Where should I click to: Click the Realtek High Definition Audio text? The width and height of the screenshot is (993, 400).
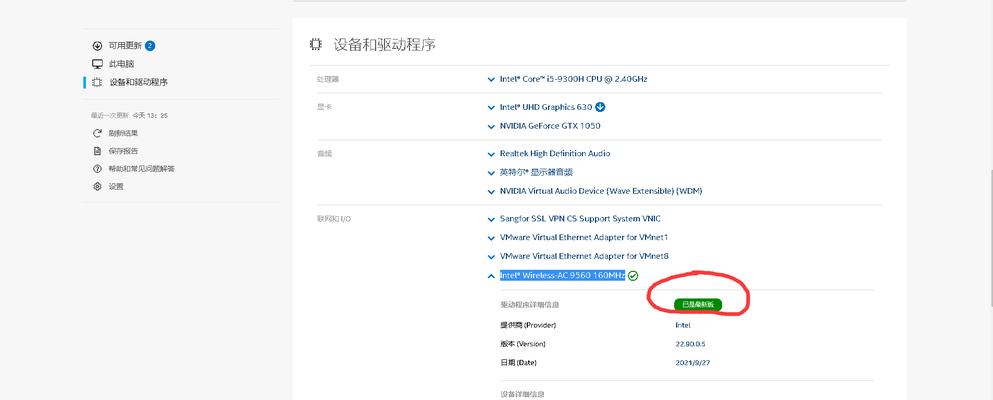click(x=555, y=153)
